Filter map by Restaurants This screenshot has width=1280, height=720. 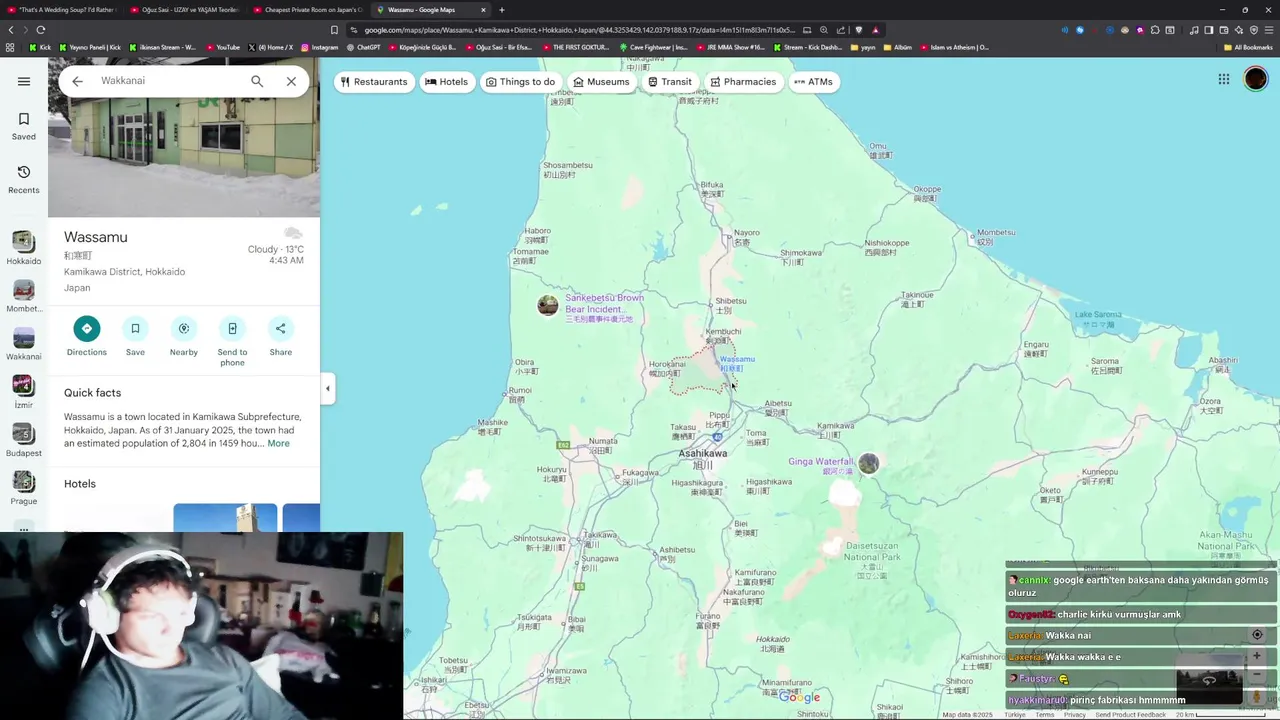[x=374, y=82]
